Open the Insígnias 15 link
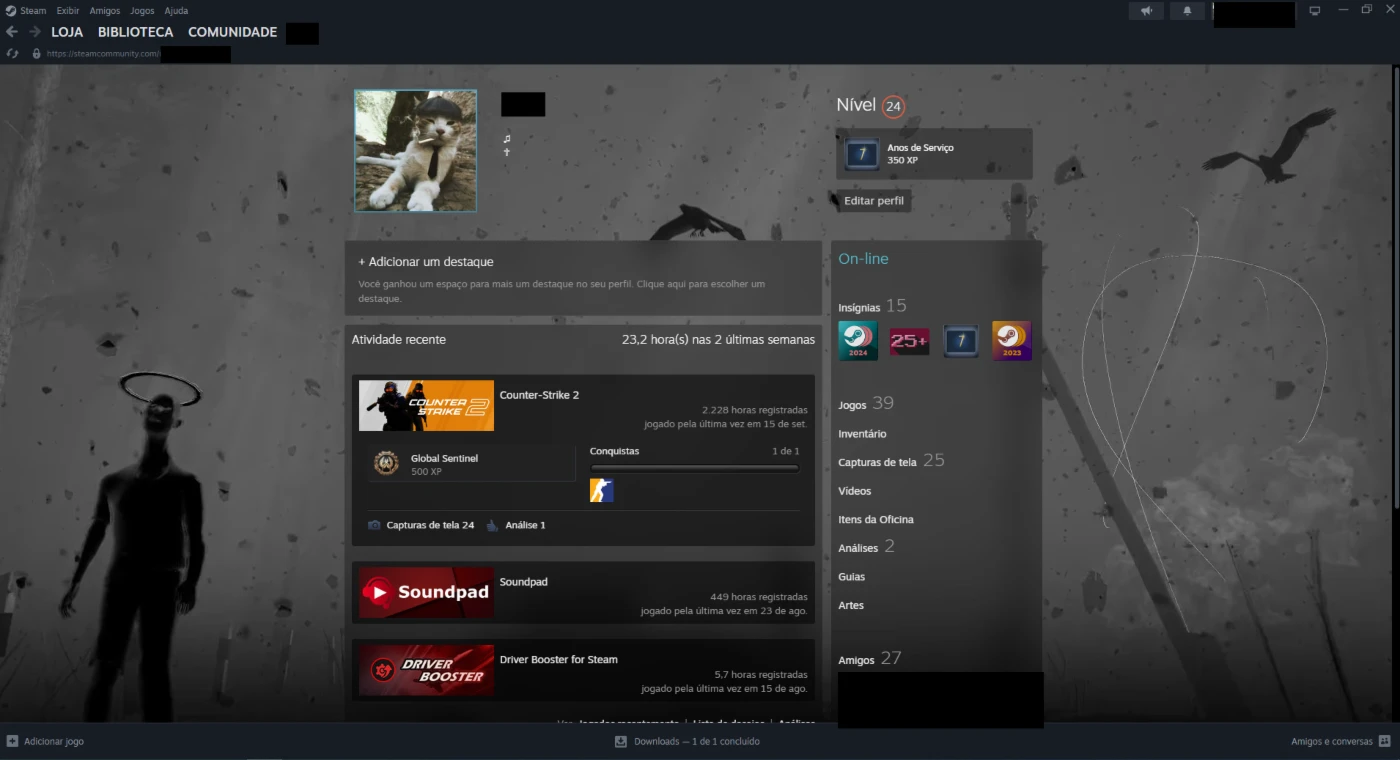Viewport: 1400px width, 760px height. click(x=872, y=306)
